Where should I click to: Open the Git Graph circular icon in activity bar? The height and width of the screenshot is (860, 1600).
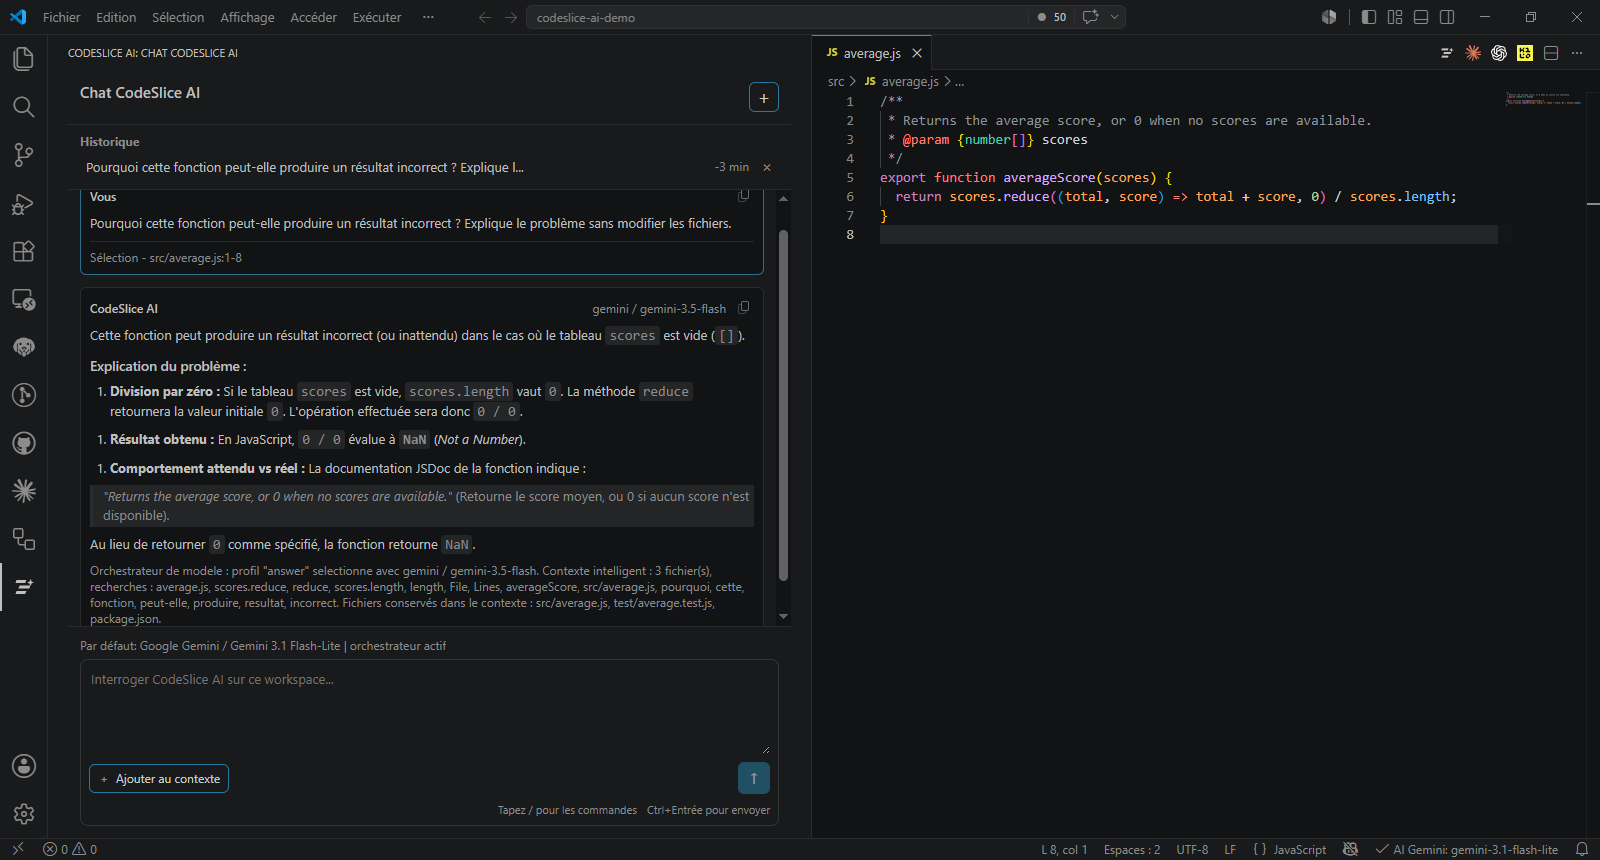24,395
